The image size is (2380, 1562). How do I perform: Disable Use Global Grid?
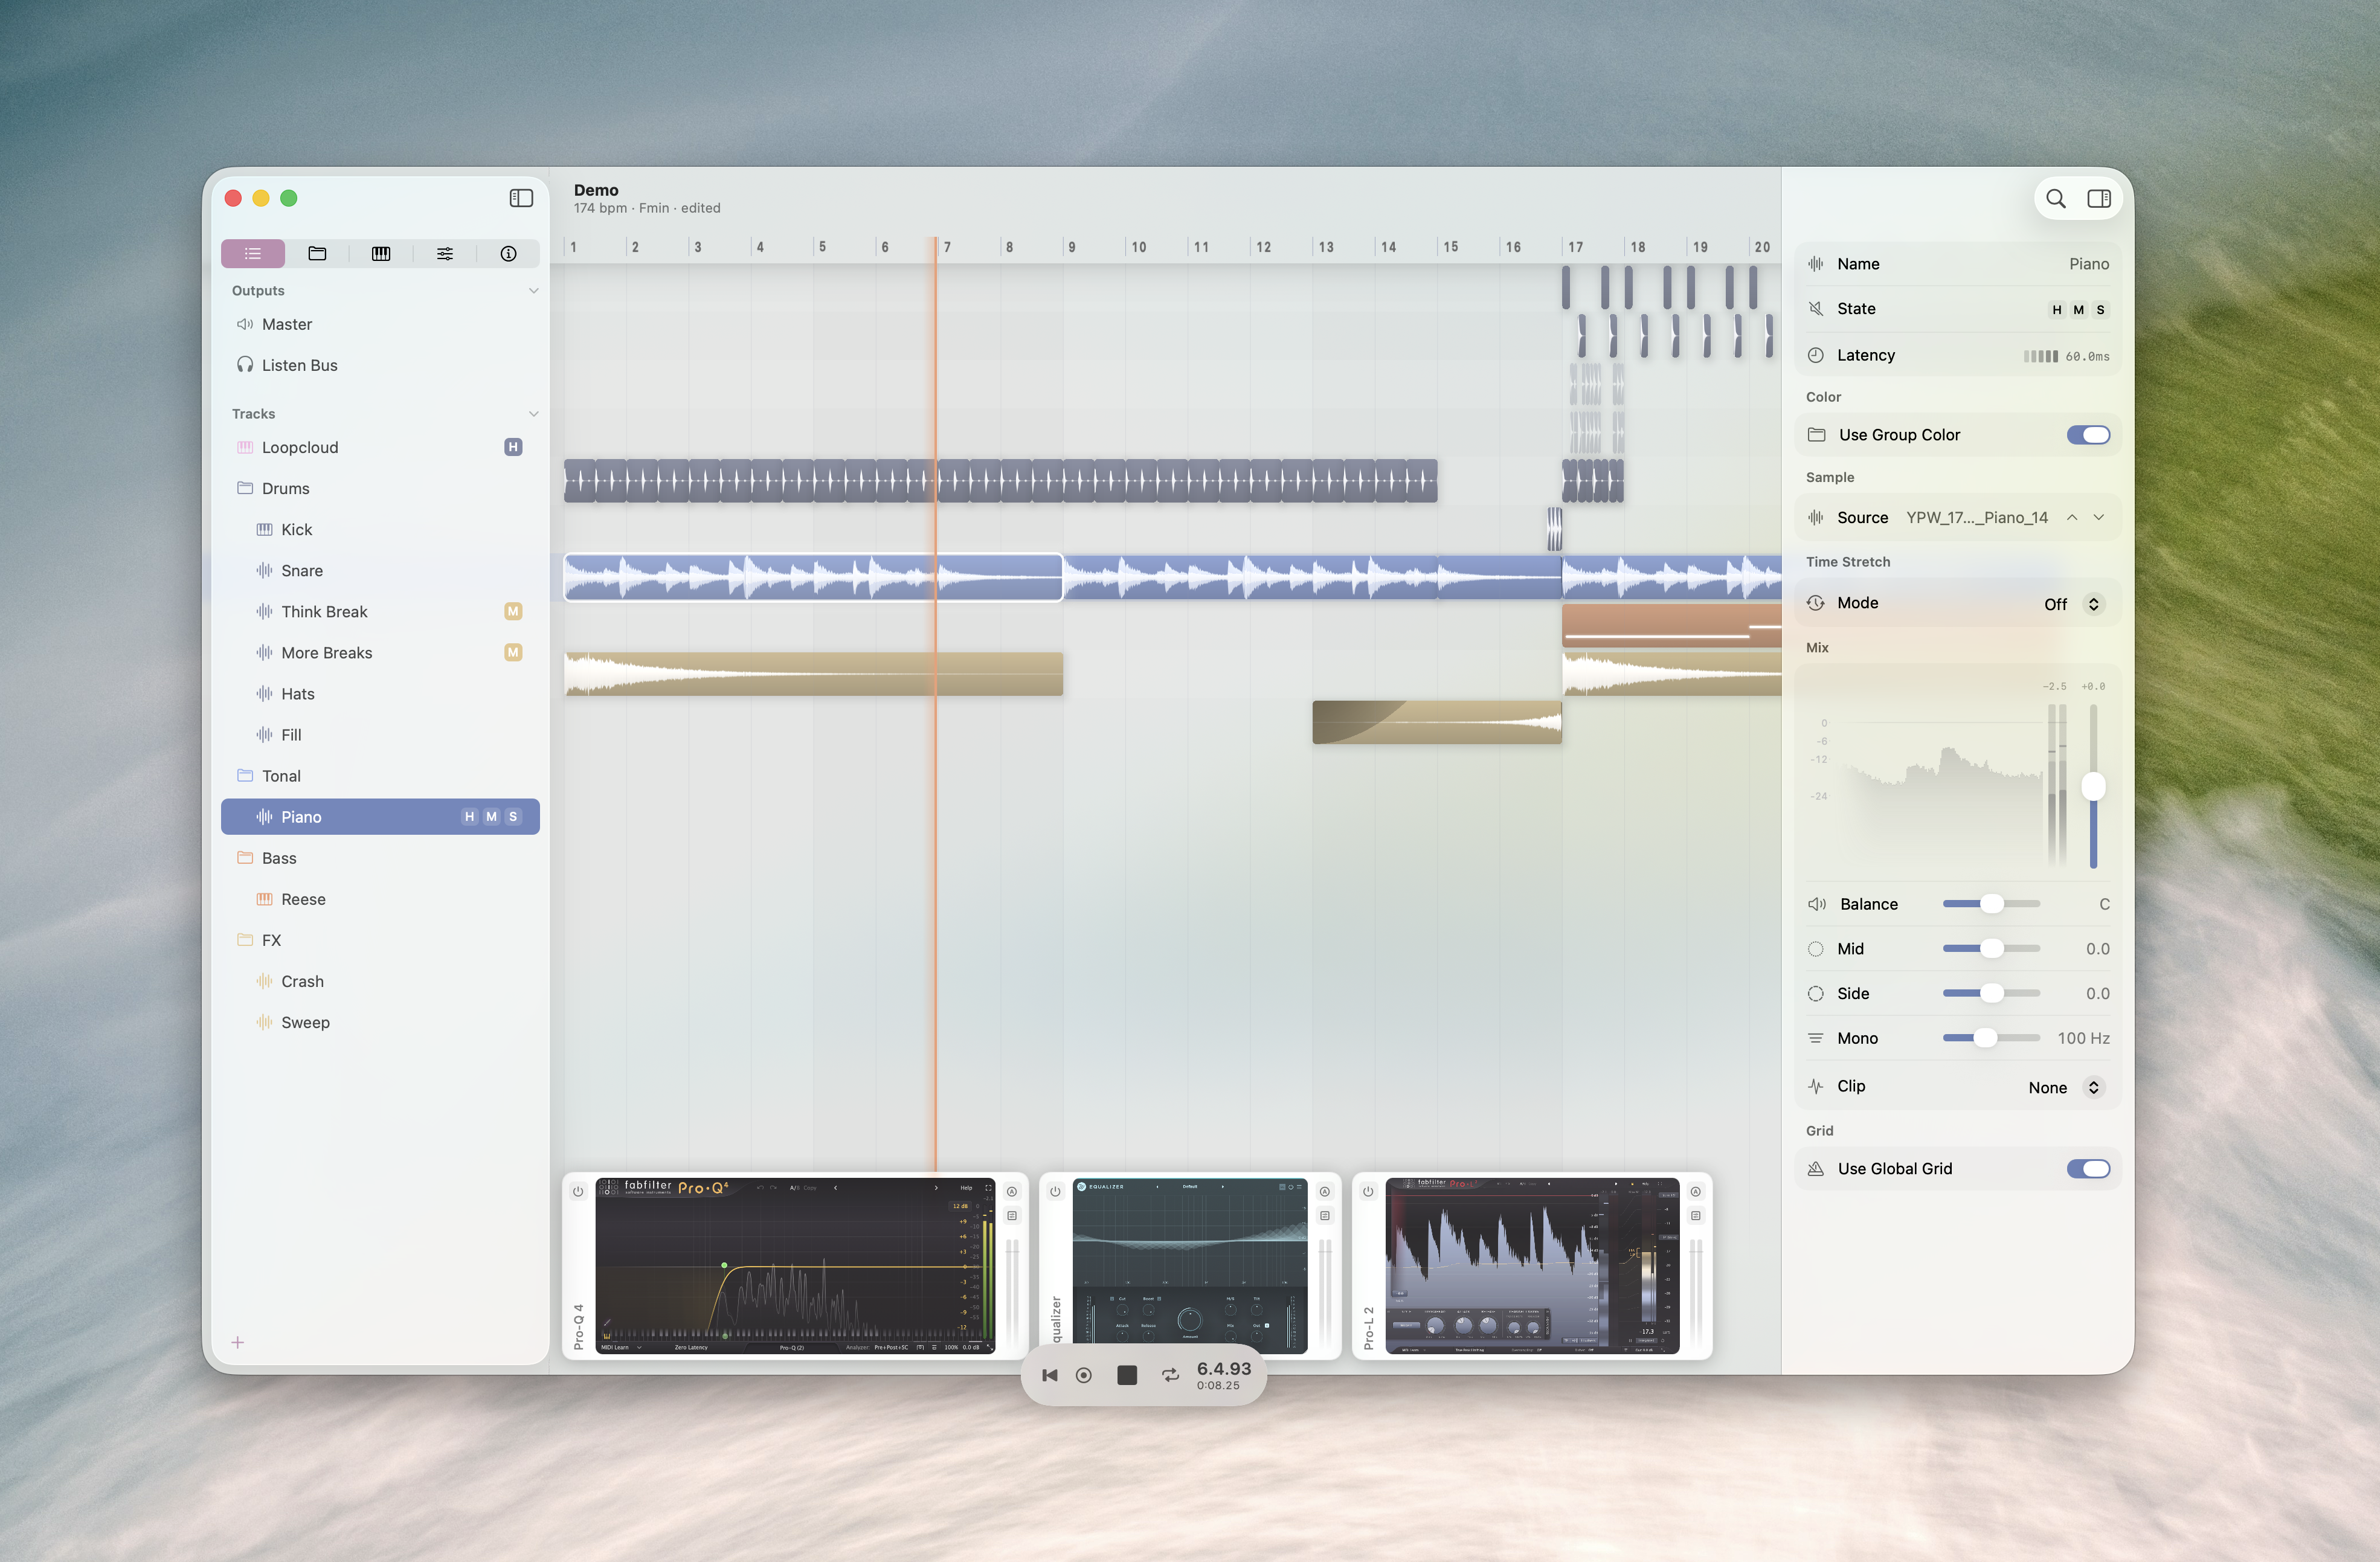[2089, 1168]
